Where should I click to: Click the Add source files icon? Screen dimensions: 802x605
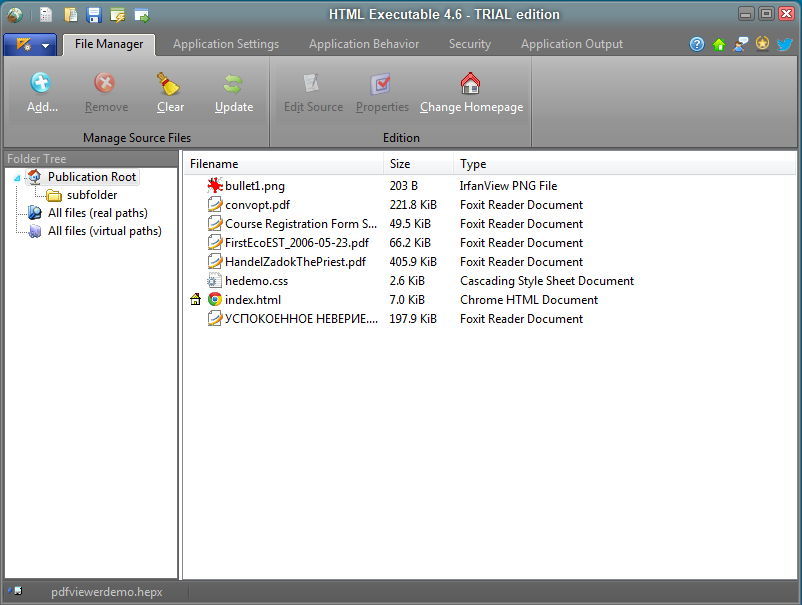coord(40,83)
